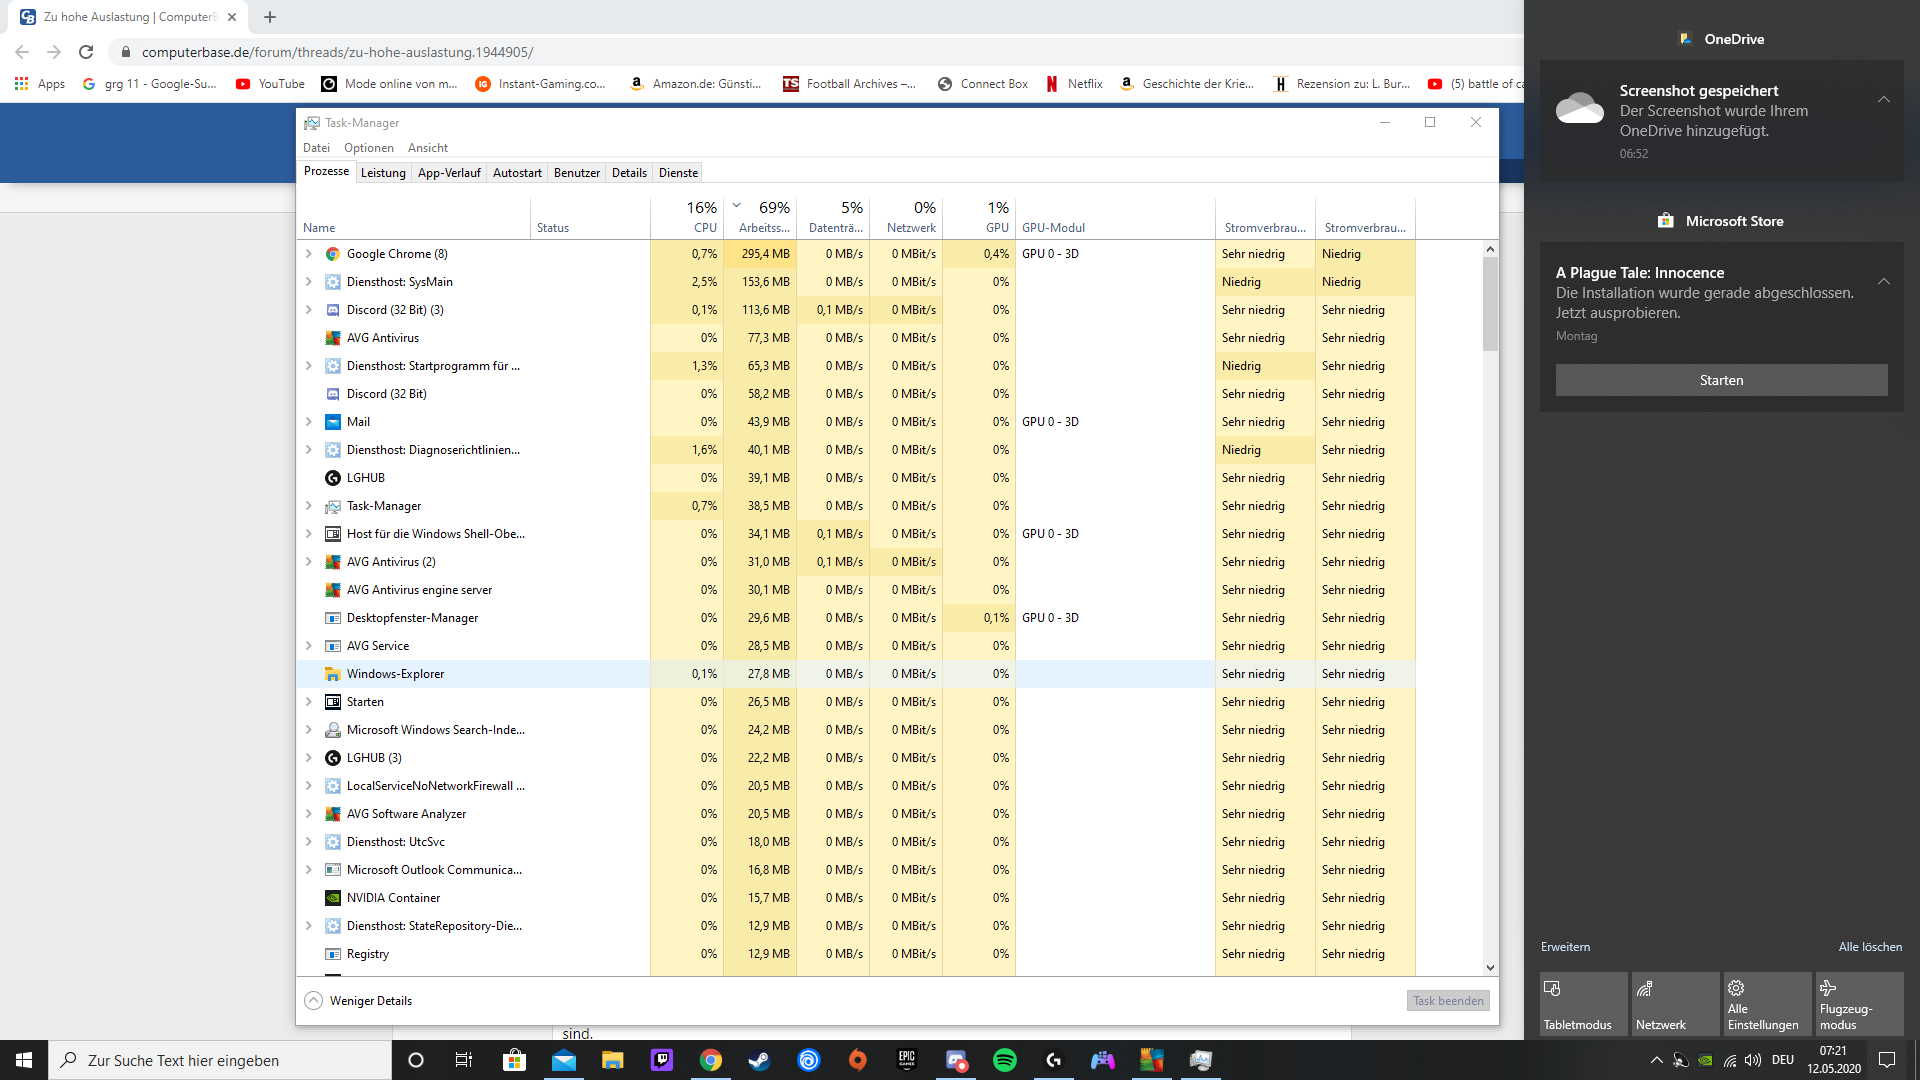This screenshot has height=1080, width=1920.
Task: Toggle Tabletmodus quick action
Action: [x=1583, y=1004]
